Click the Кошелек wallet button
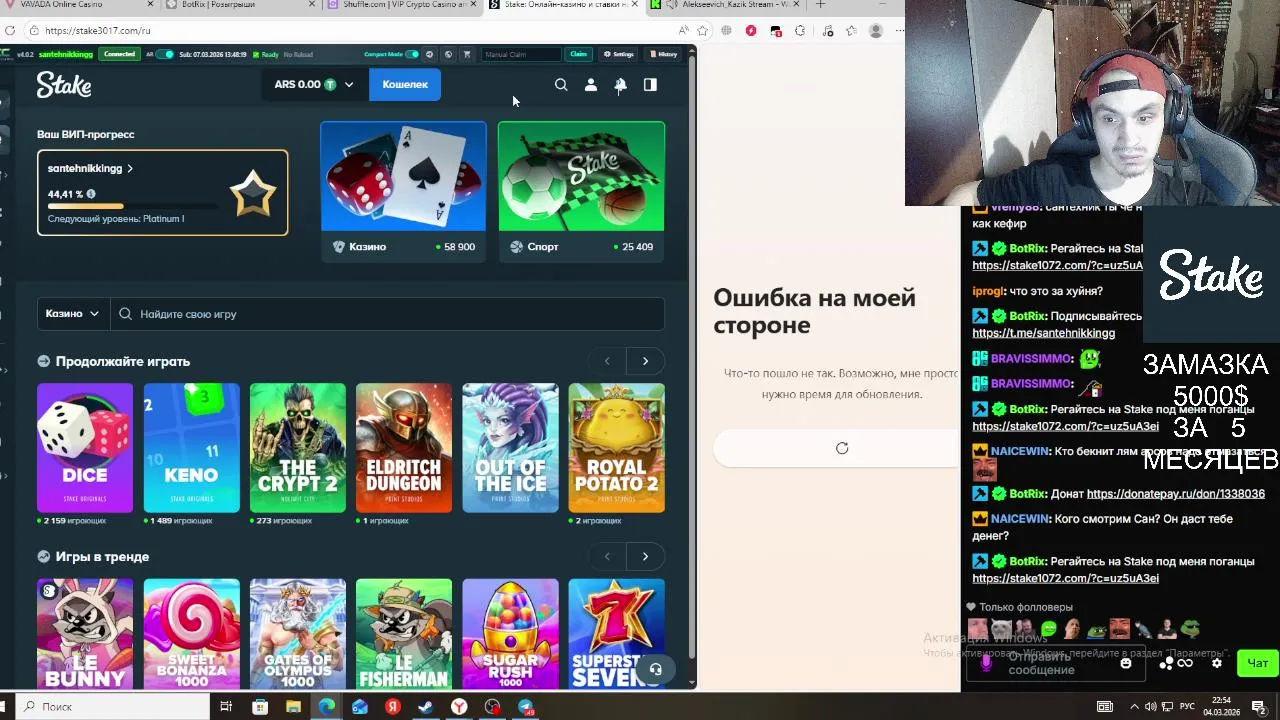 click(x=405, y=85)
